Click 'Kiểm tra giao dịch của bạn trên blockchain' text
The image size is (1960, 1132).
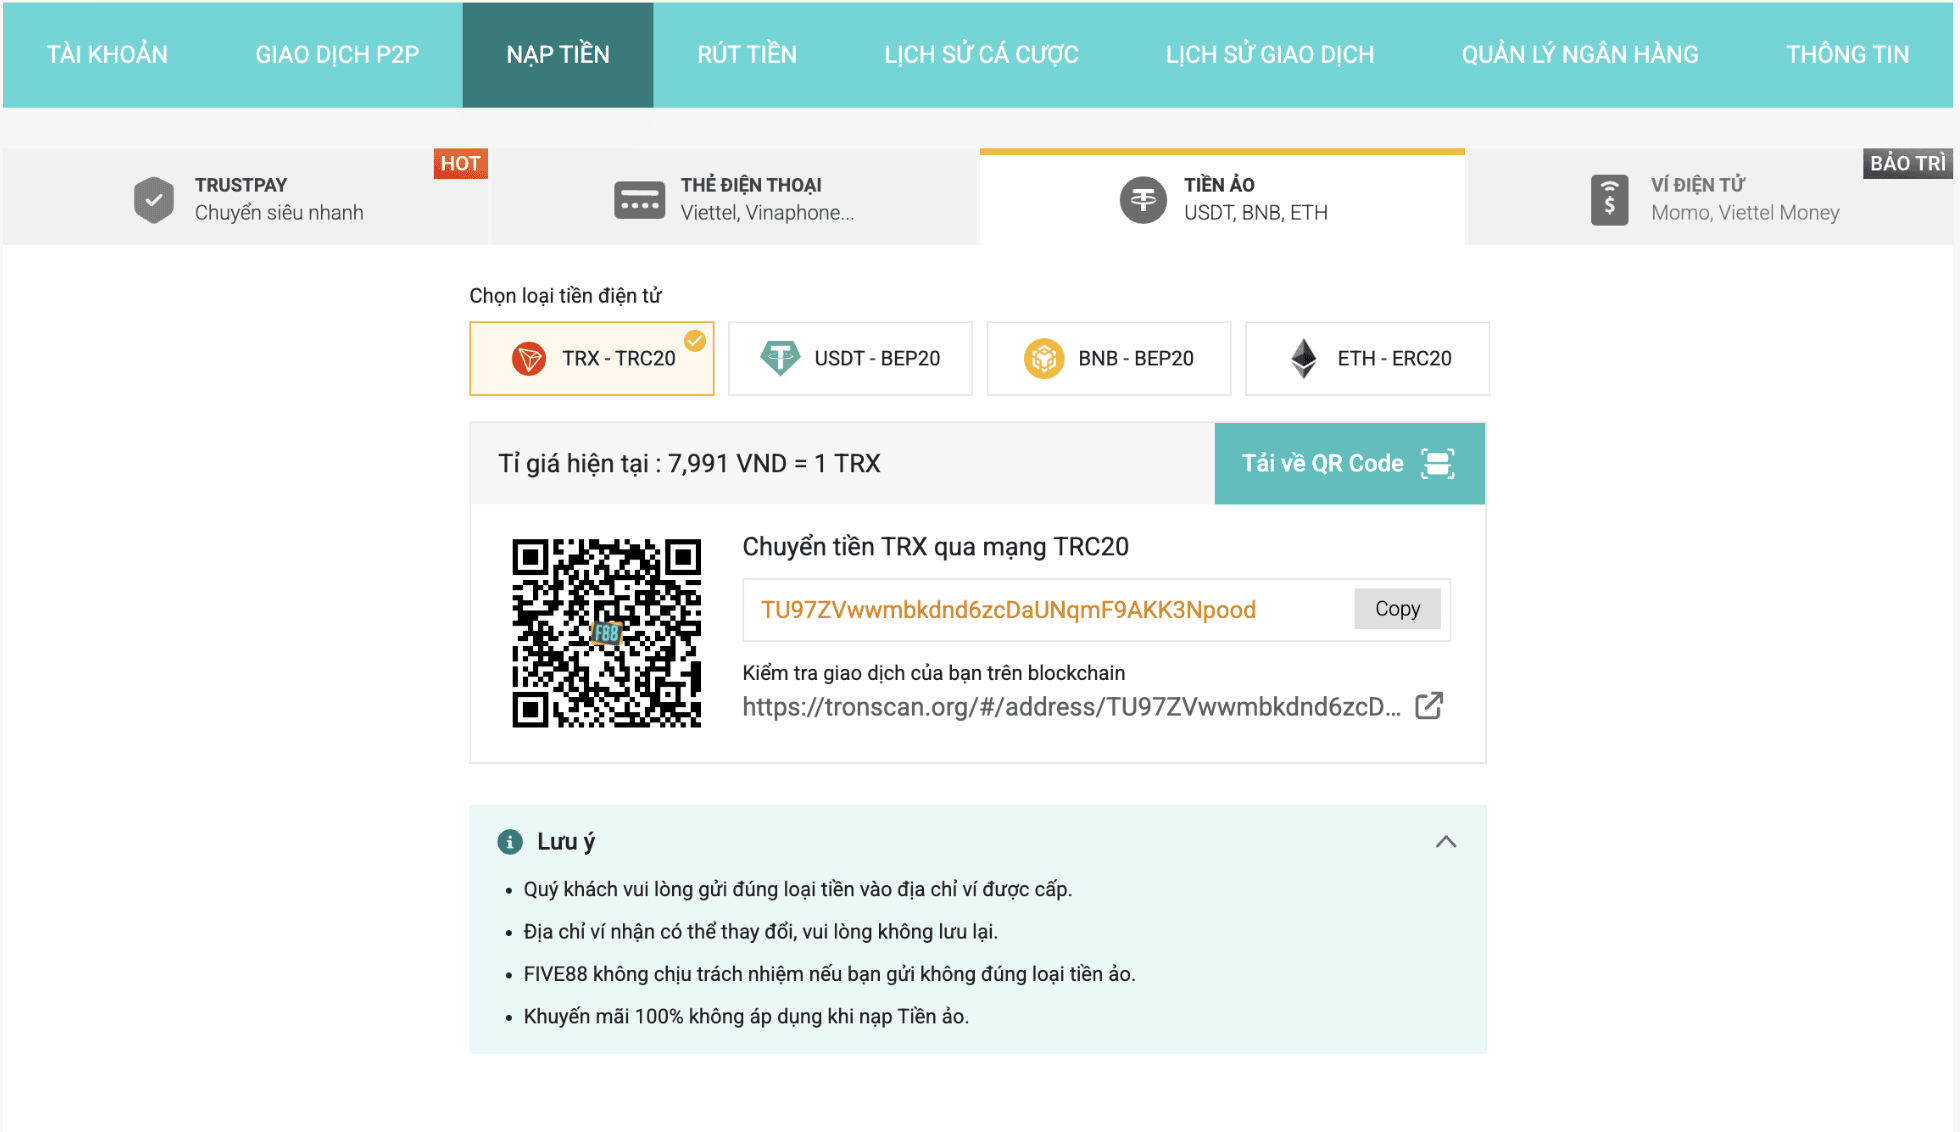934,673
